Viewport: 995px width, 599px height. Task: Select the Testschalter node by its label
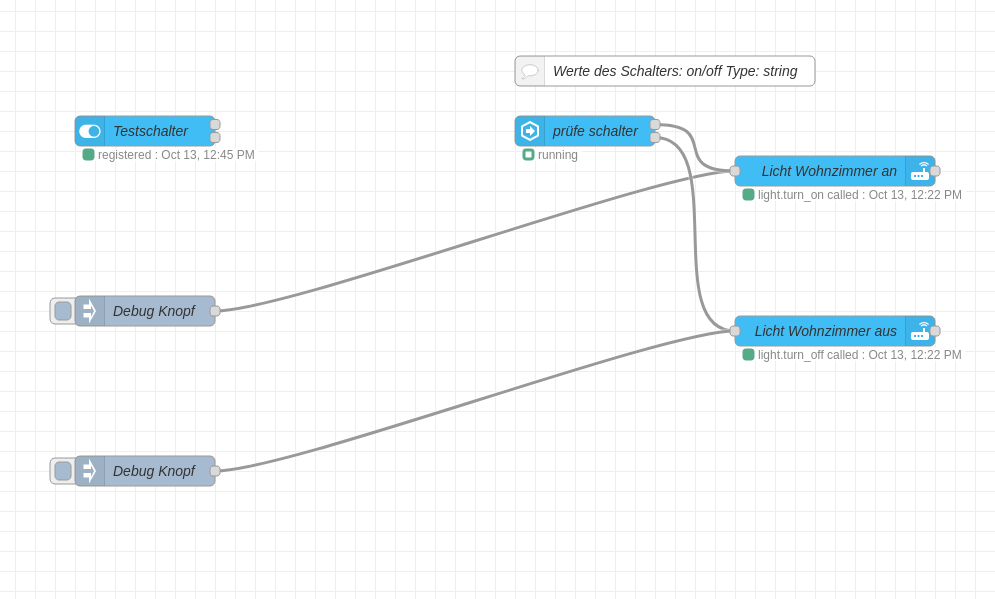point(150,131)
